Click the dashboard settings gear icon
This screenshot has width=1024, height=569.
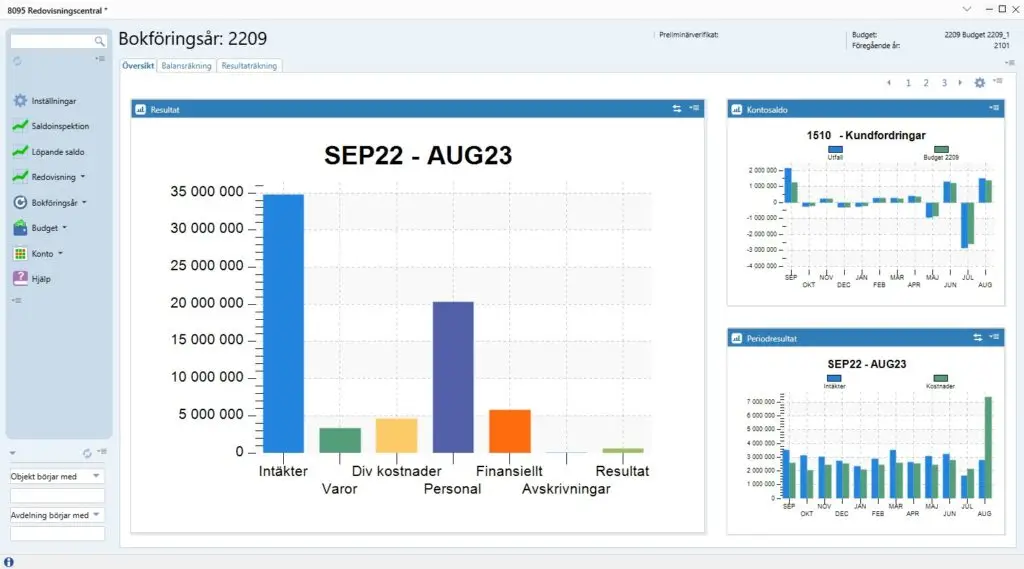[x=980, y=83]
